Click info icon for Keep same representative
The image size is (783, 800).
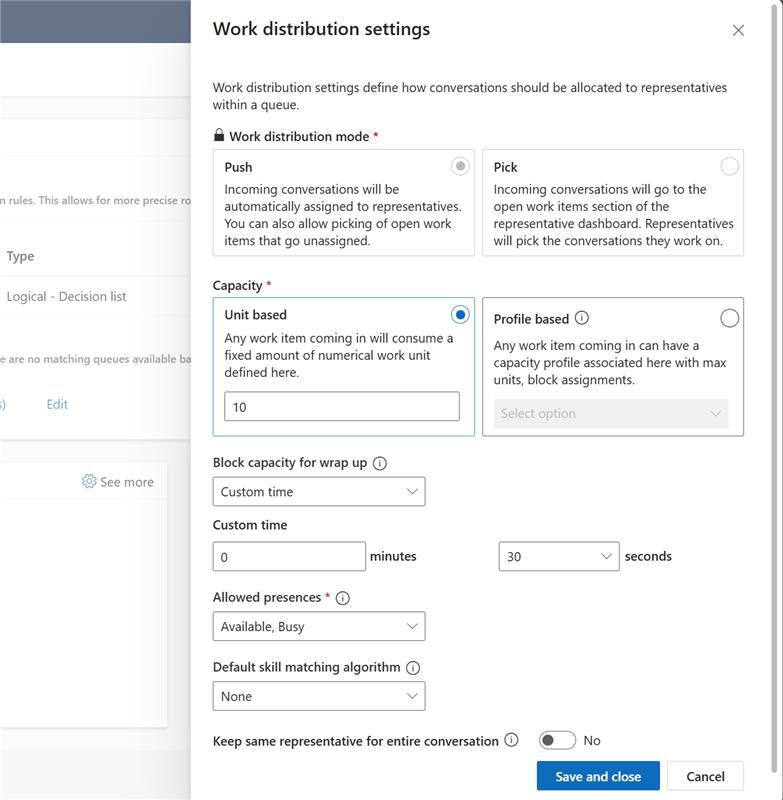[512, 741]
